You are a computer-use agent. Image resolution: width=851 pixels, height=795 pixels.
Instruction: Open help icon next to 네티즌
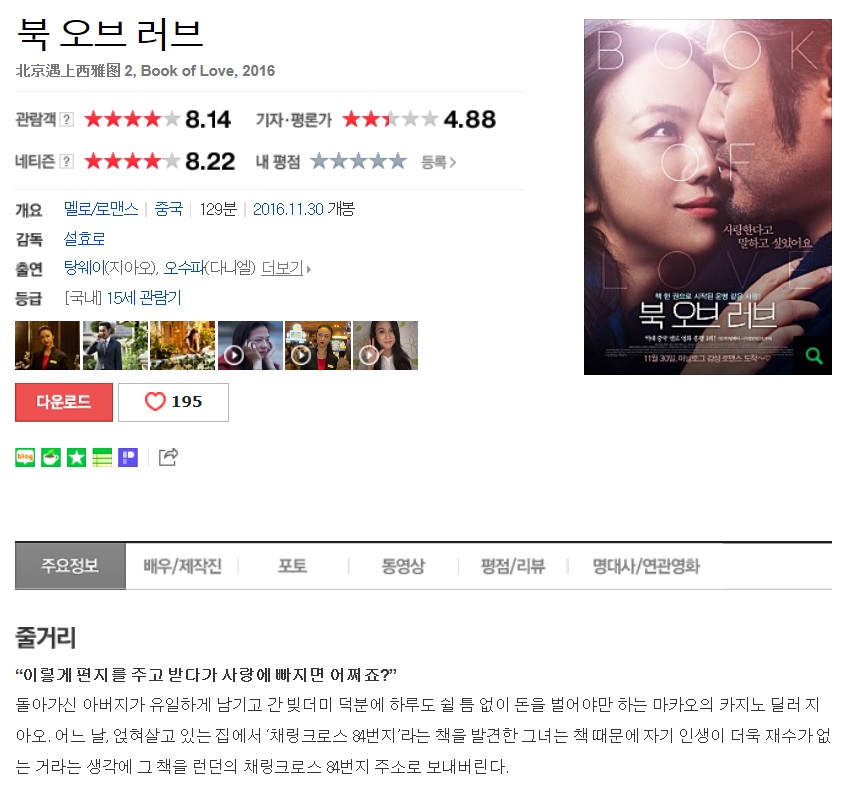(66, 161)
